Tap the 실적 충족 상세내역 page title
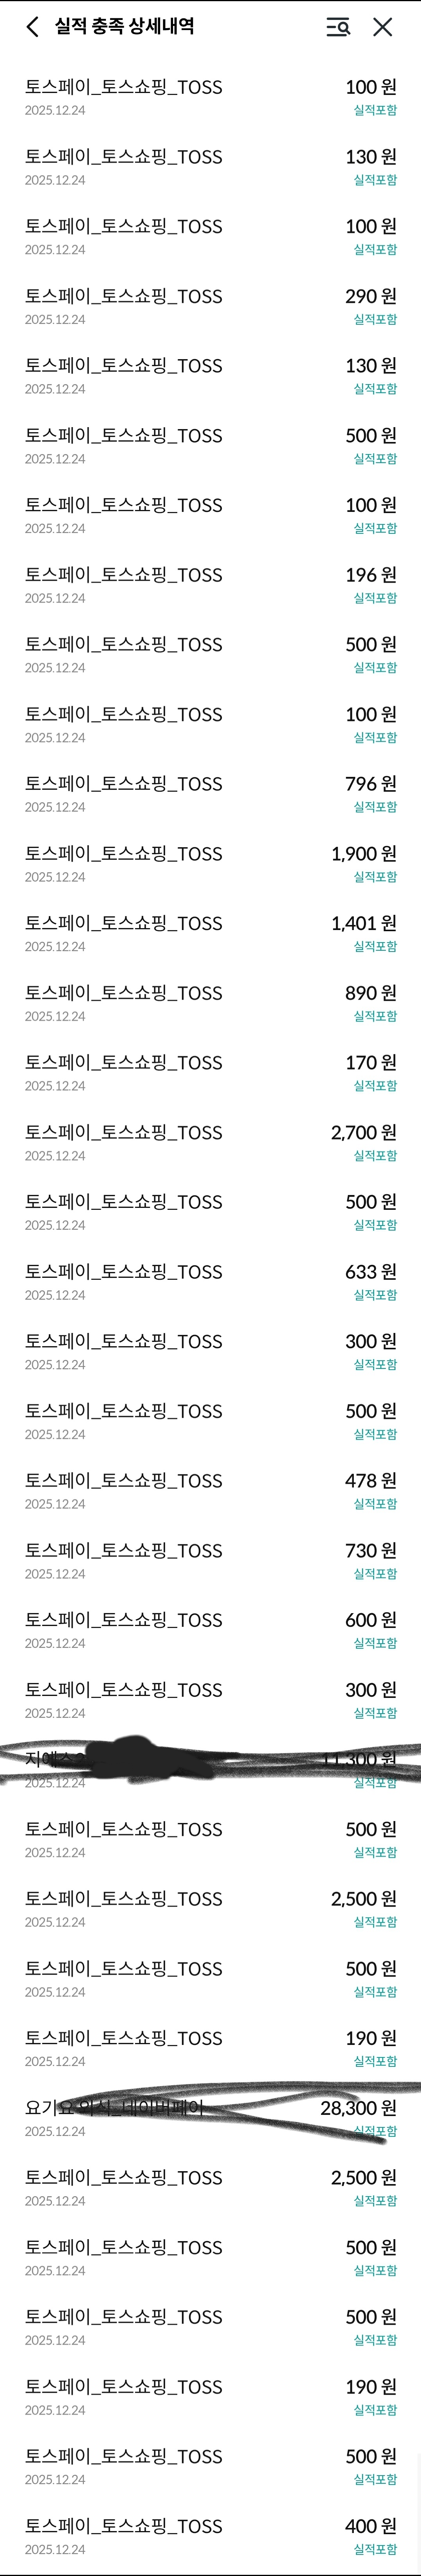421x2576 pixels. click(124, 27)
